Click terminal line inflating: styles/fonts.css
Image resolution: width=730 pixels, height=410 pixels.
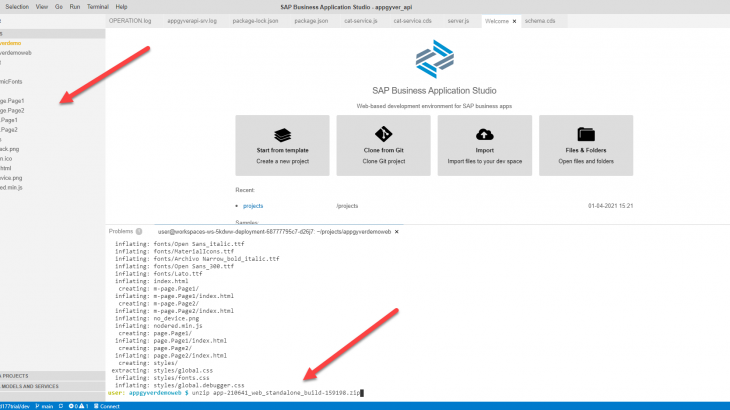tap(162, 378)
